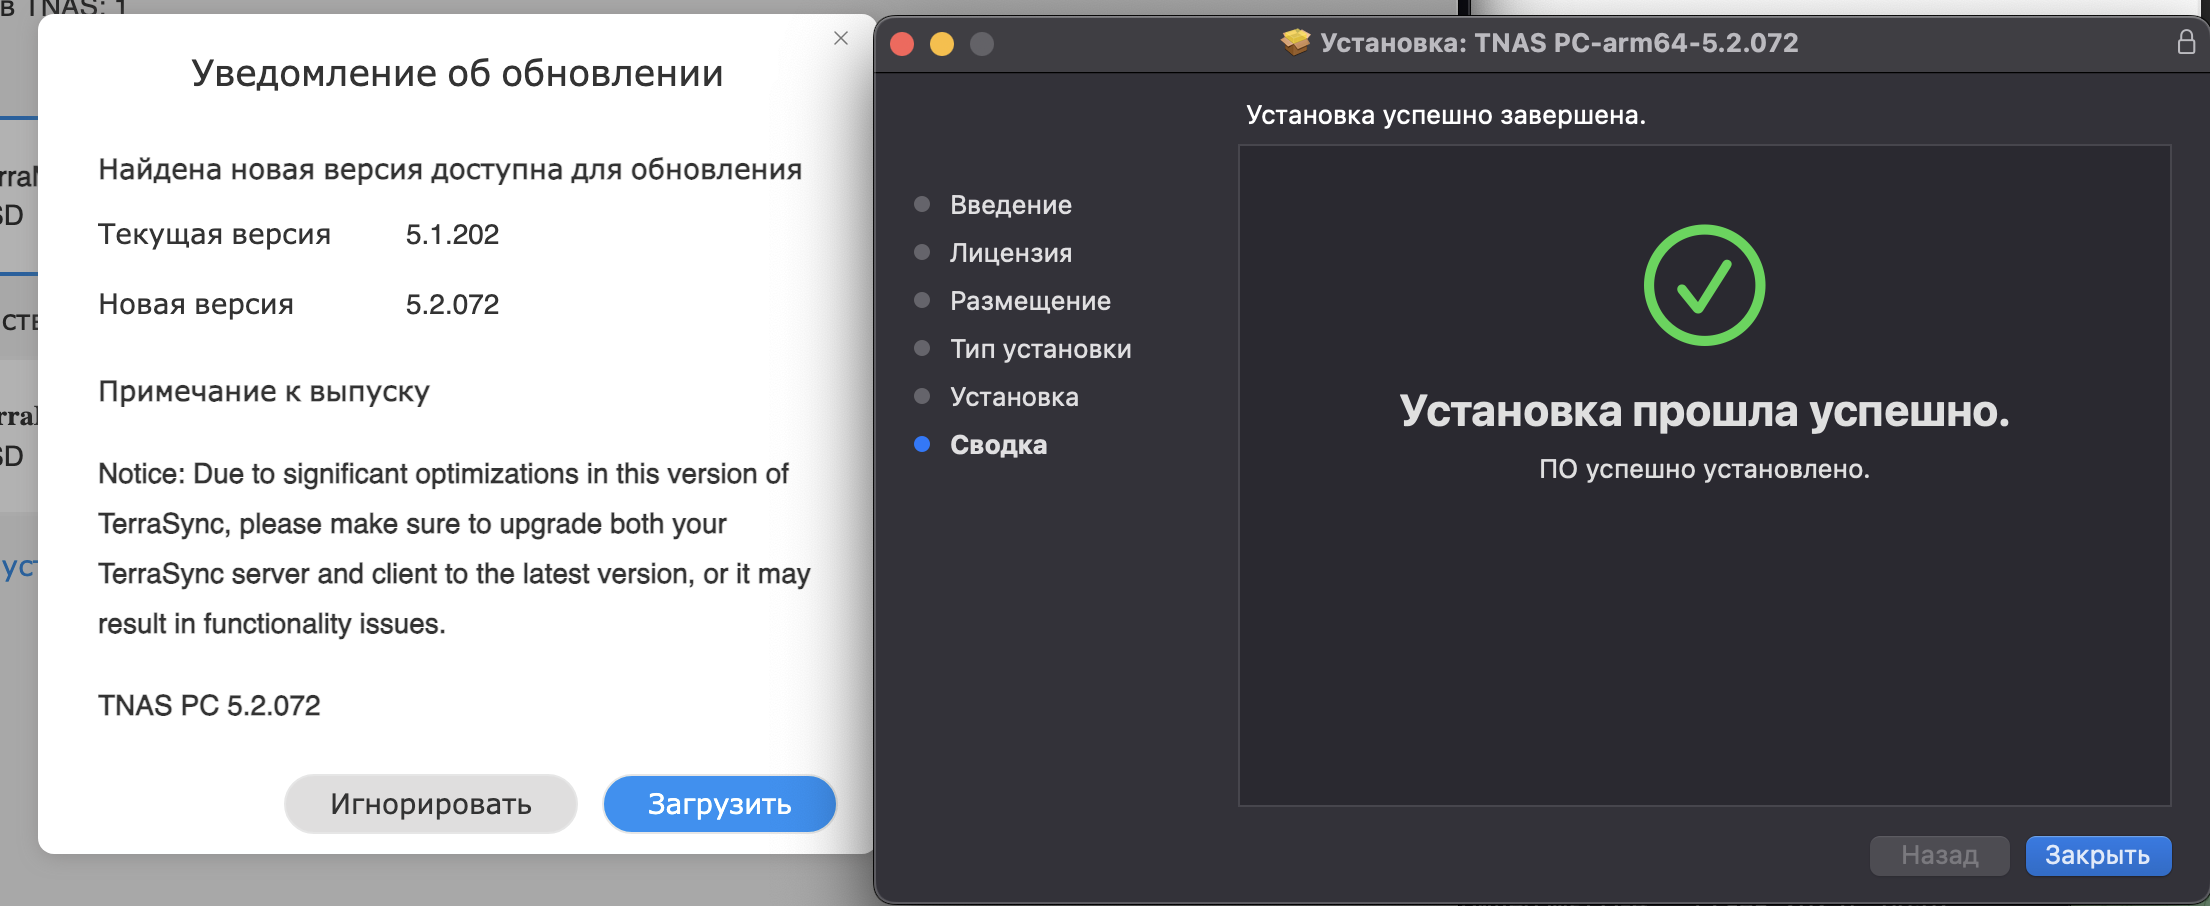Viewport: 2210px width, 906px height.
Task: Click the dialog title Уведомление об обновлении
Action: pos(457,73)
